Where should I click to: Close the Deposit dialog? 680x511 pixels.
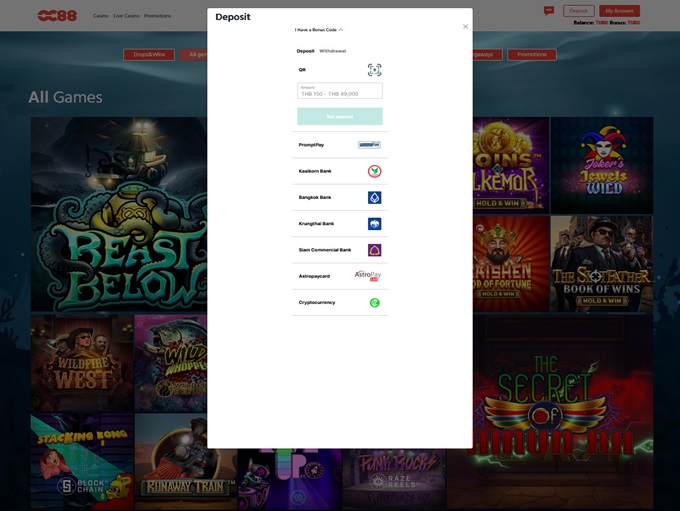pyautogui.click(x=465, y=26)
